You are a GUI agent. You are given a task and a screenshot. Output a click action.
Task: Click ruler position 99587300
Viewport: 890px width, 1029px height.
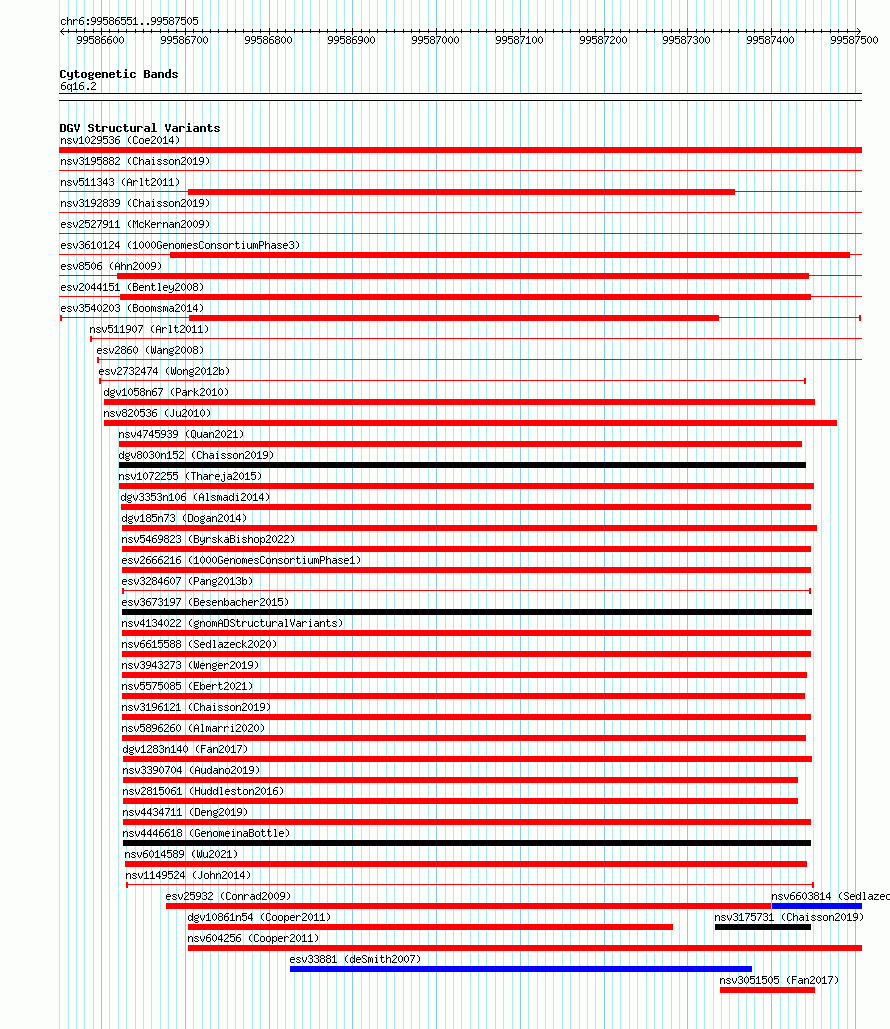coord(687,40)
